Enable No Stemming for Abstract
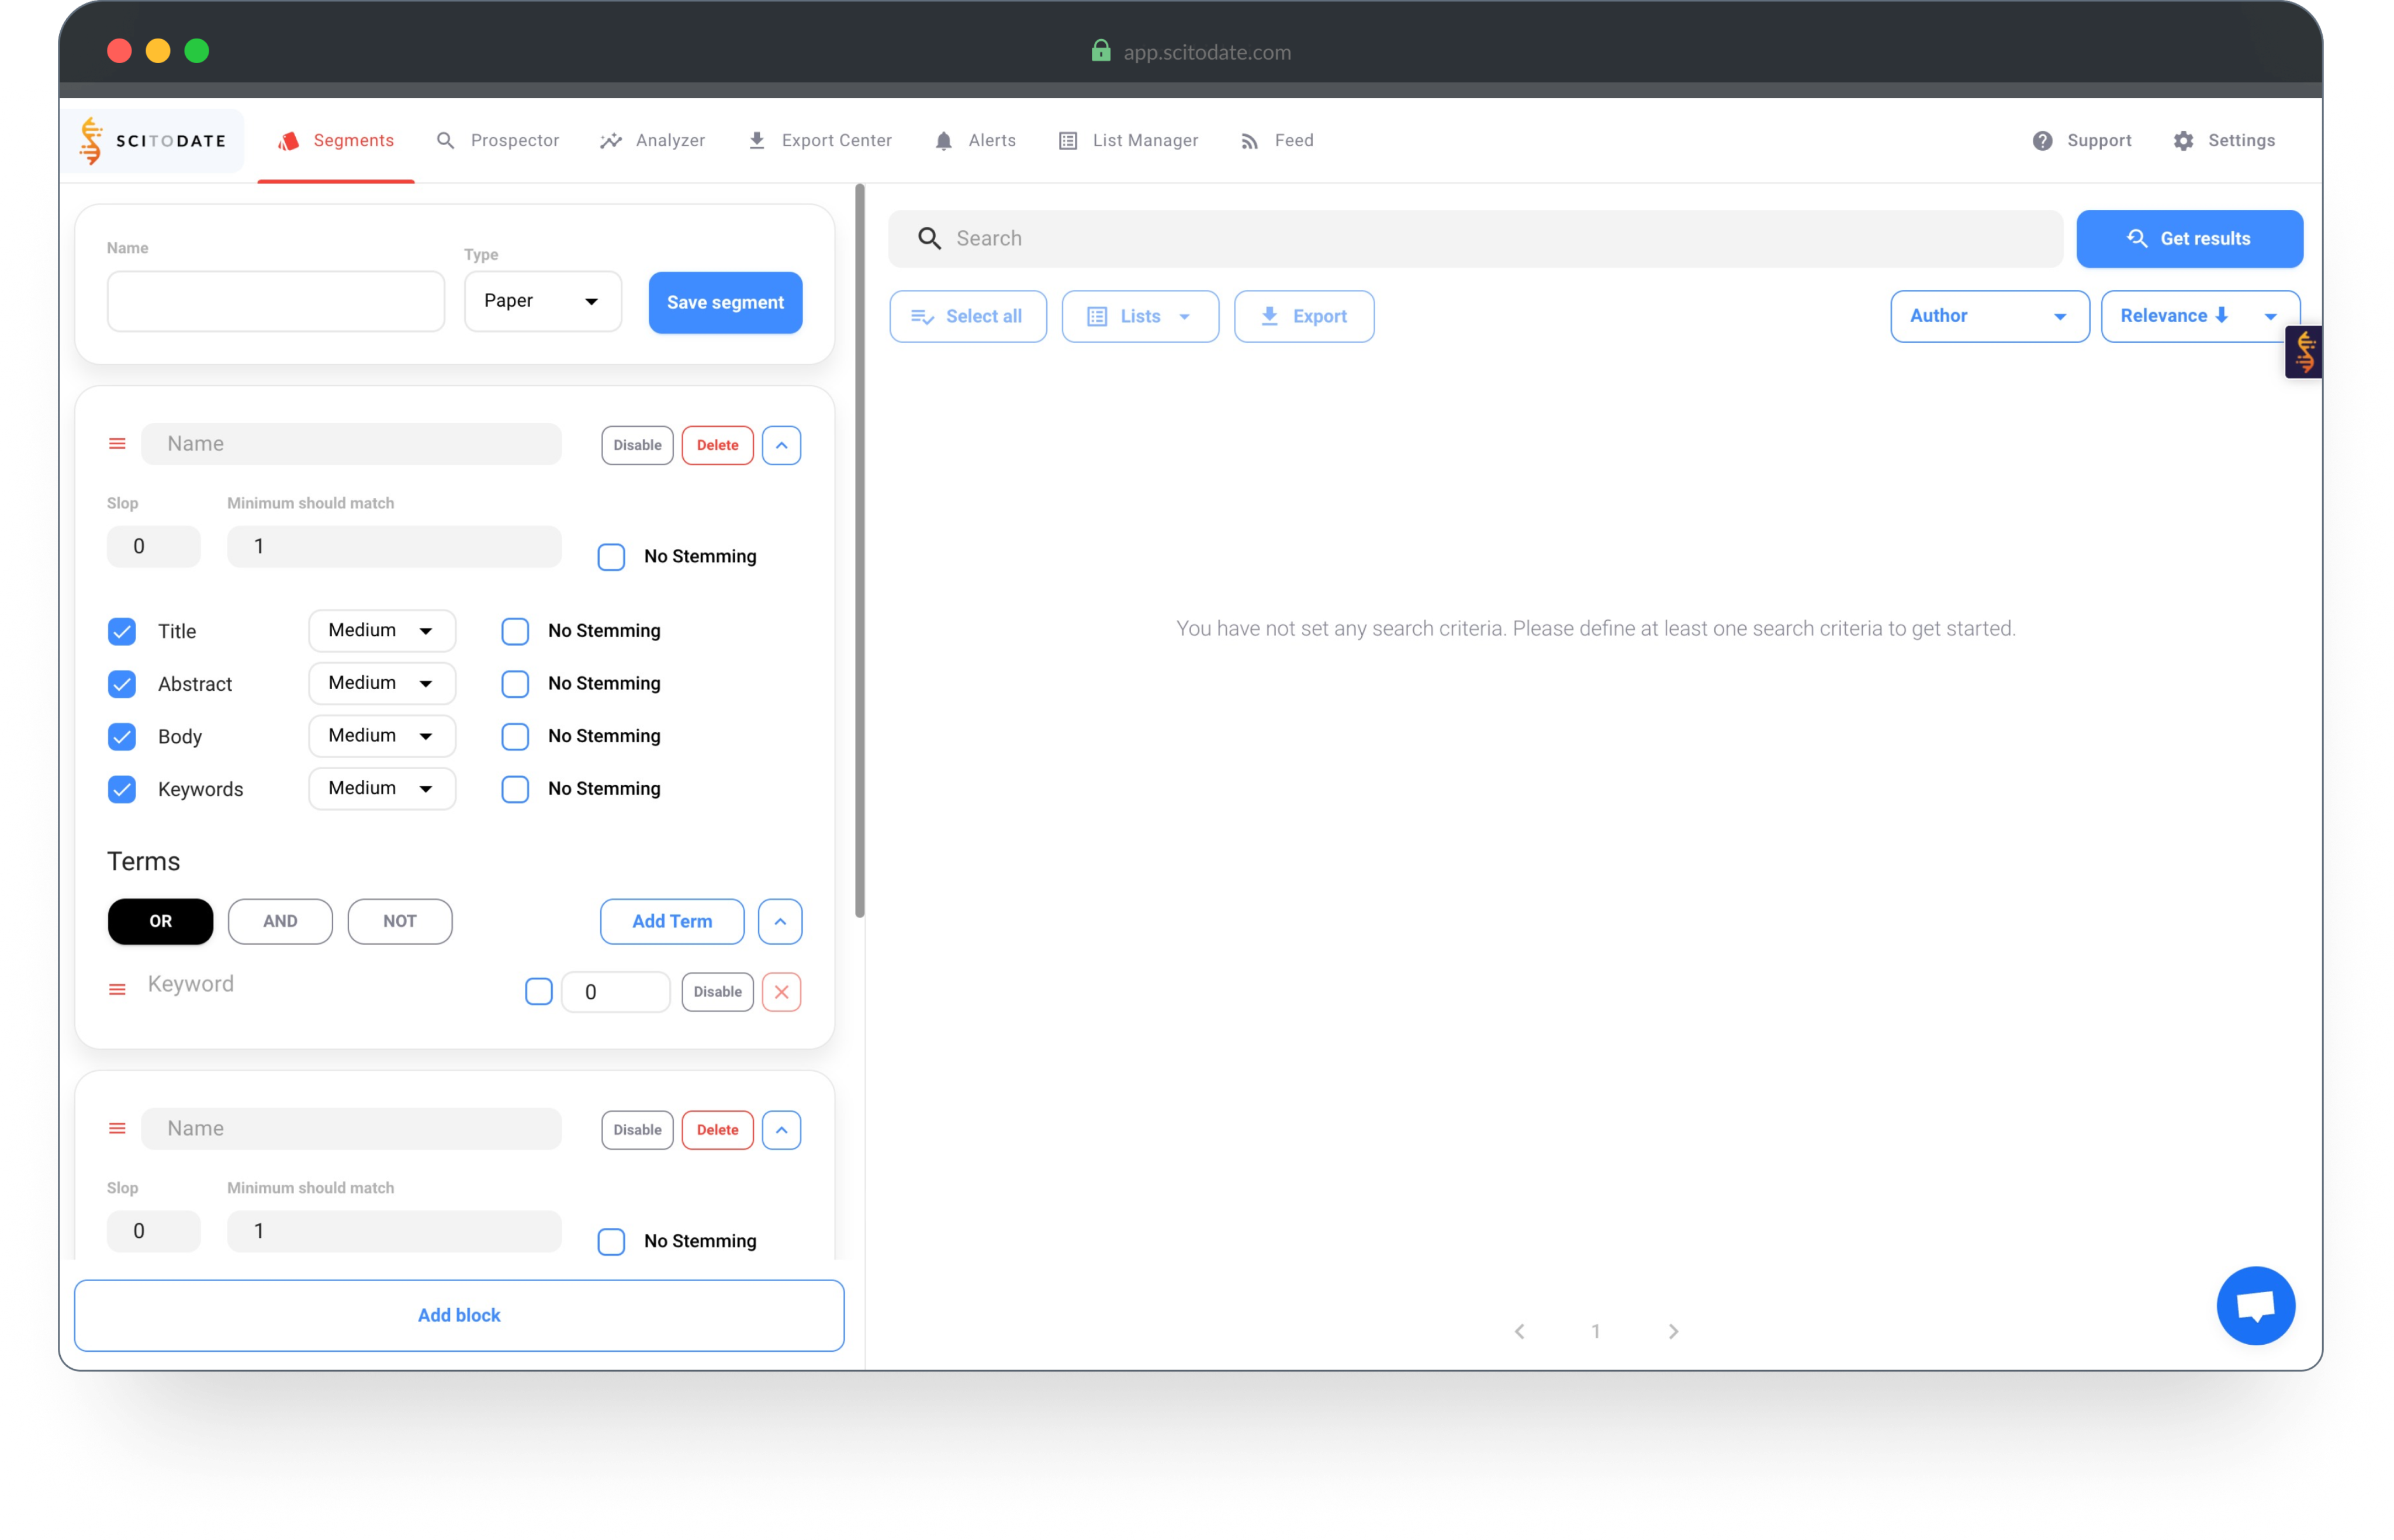Viewport: 2394px width, 1540px height. coord(515,684)
